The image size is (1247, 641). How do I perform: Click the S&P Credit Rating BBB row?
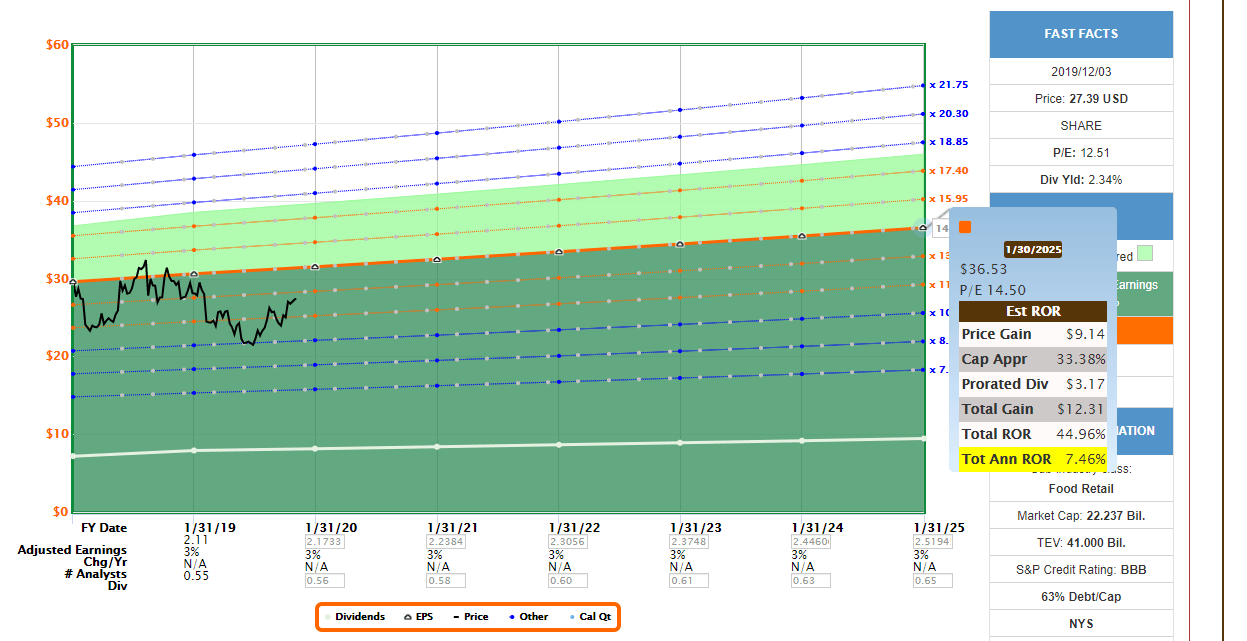pyautogui.click(x=1081, y=570)
